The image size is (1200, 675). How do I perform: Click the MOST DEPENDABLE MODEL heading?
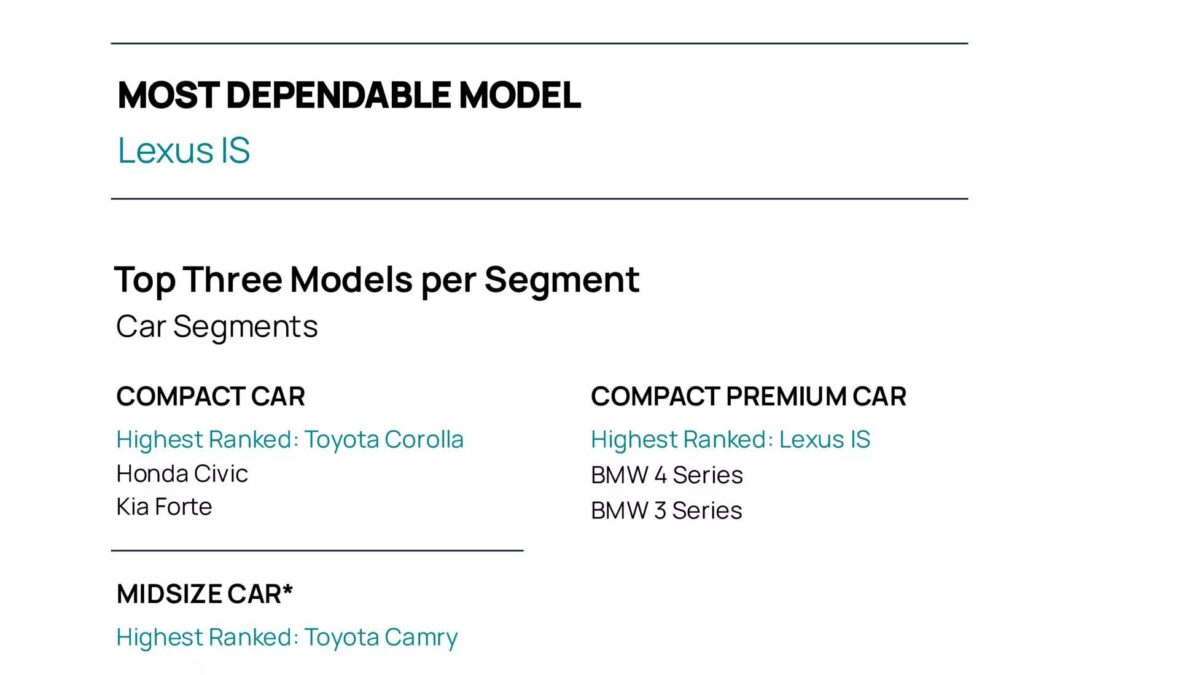tap(349, 95)
